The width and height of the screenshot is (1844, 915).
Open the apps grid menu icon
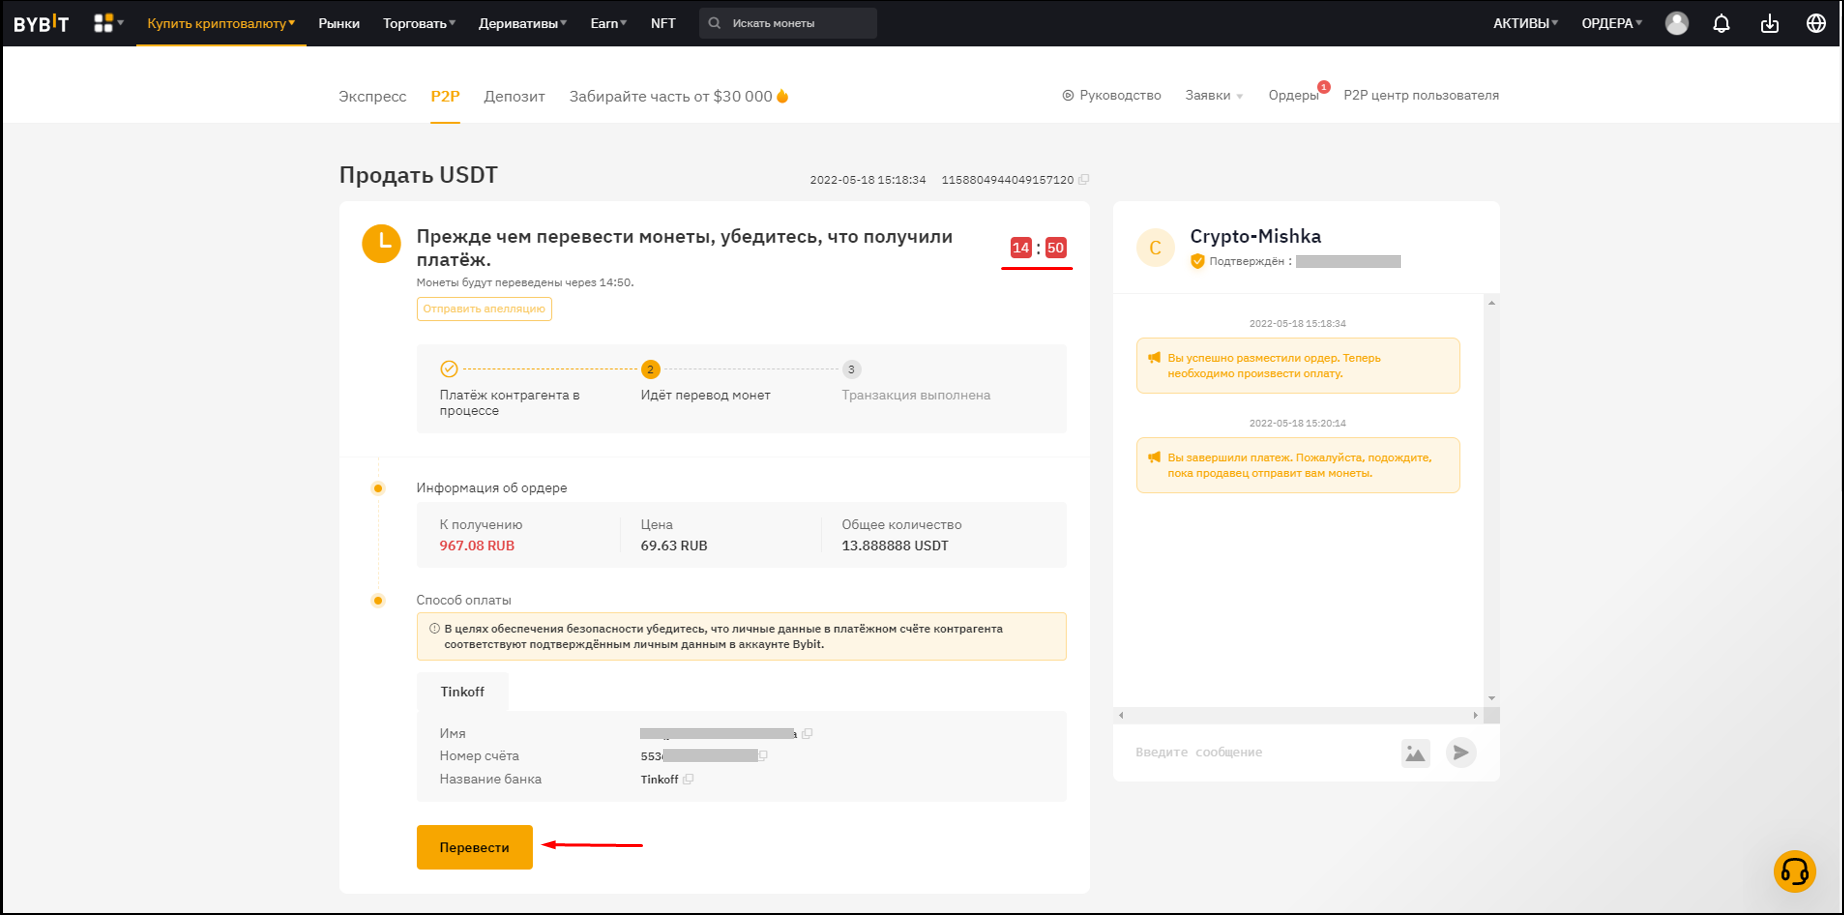(x=103, y=23)
